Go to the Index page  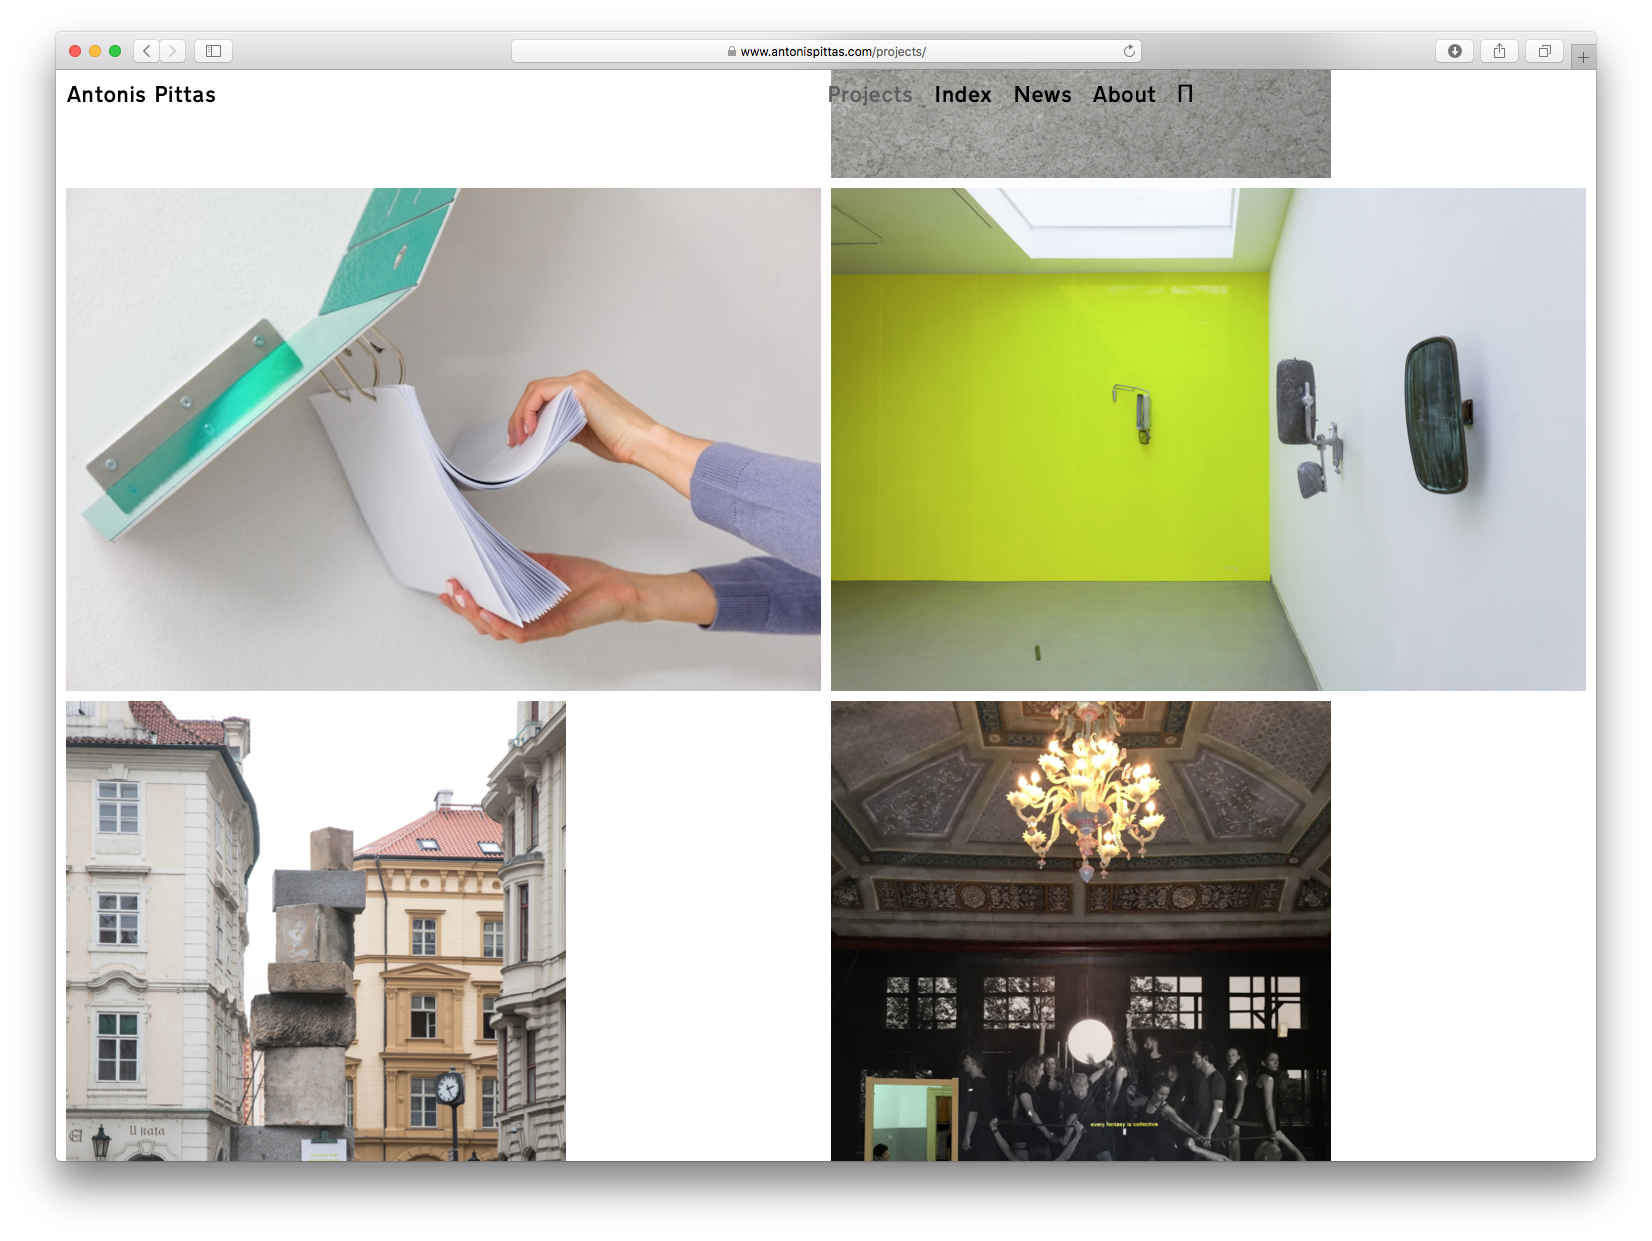pos(962,95)
